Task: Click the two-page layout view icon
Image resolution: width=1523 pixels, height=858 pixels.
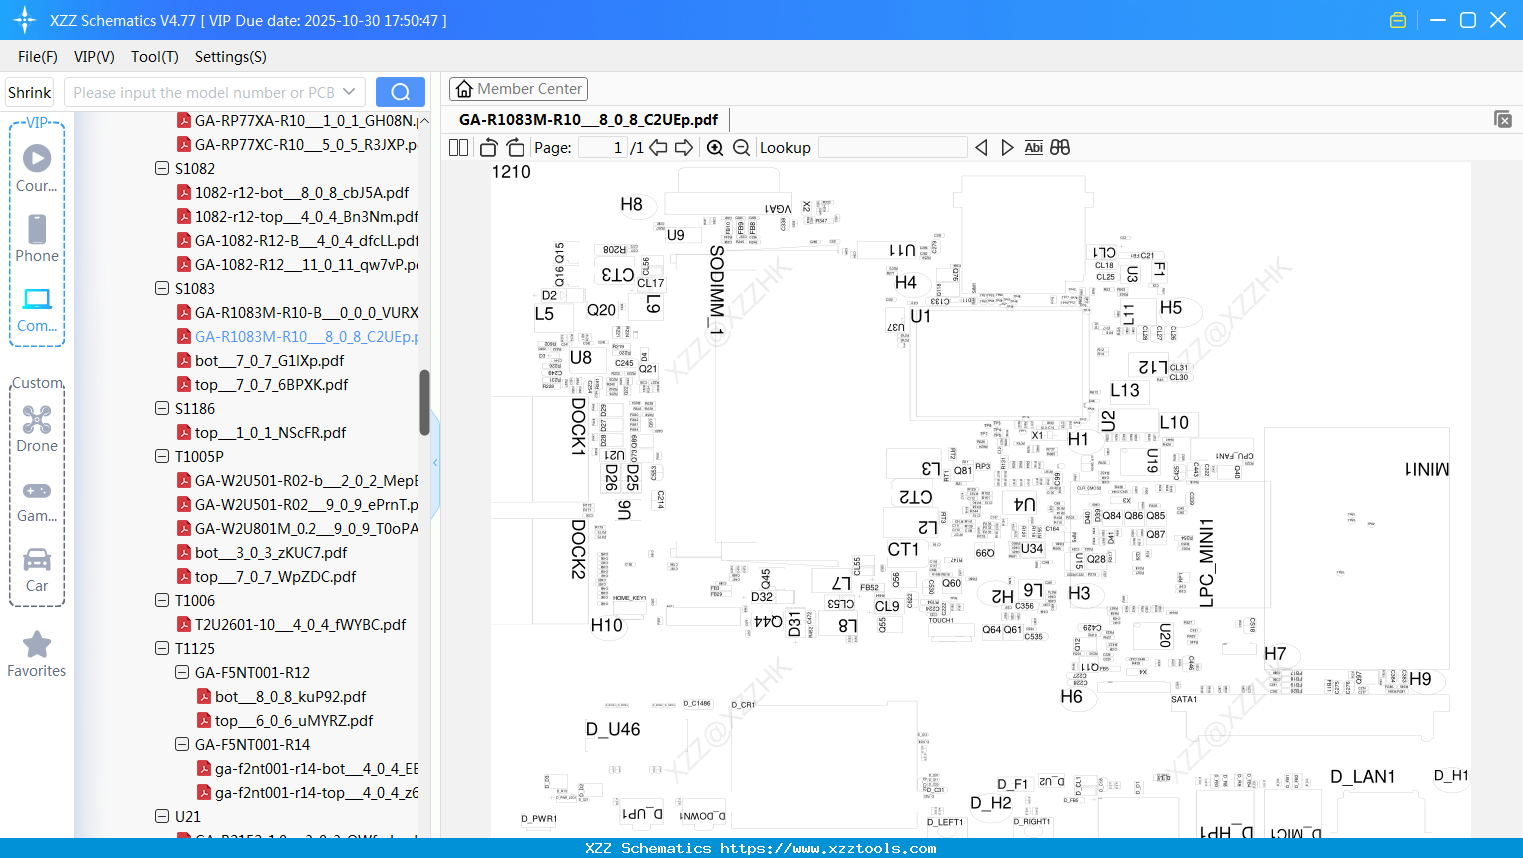Action: (459, 148)
